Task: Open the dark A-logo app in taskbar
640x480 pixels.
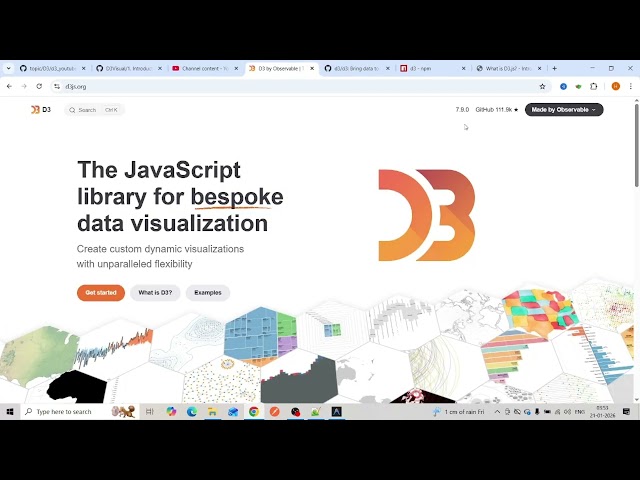Action: tap(337, 412)
